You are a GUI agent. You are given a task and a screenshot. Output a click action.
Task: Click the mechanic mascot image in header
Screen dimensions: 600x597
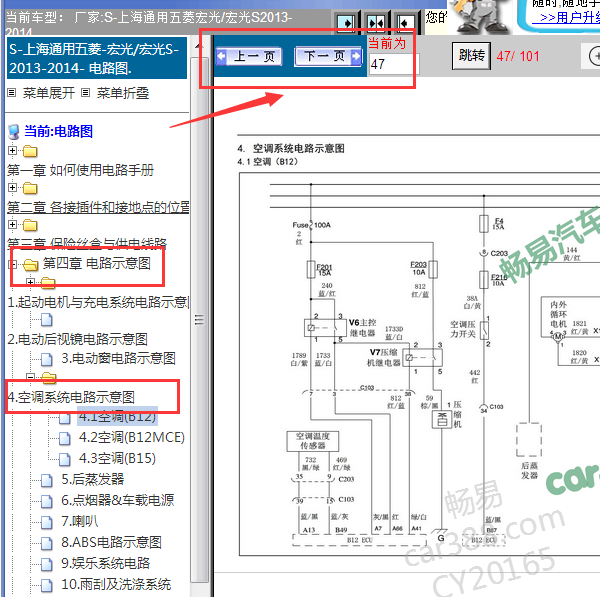(479, 17)
